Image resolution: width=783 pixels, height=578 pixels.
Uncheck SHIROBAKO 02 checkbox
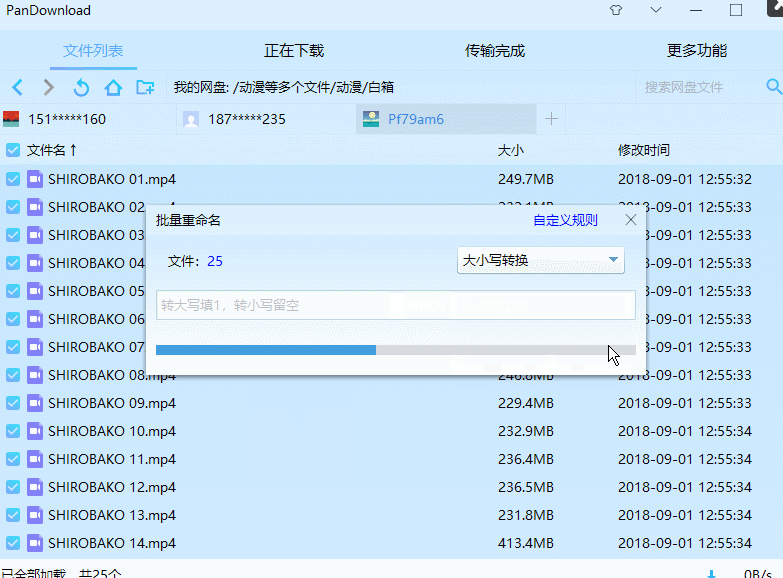13,207
